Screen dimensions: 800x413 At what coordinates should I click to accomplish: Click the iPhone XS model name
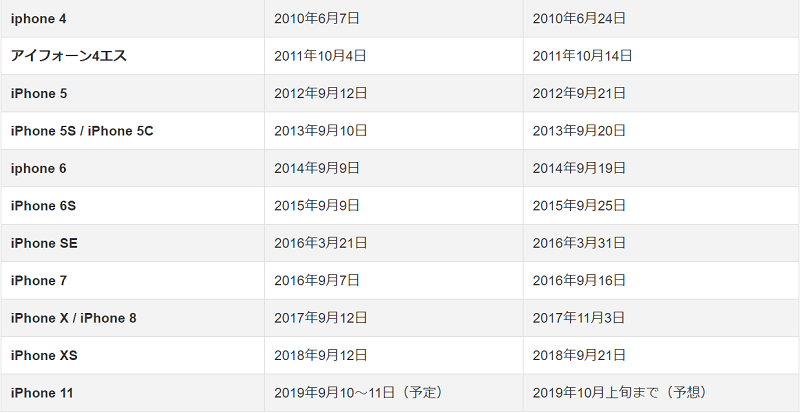coord(44,355)
